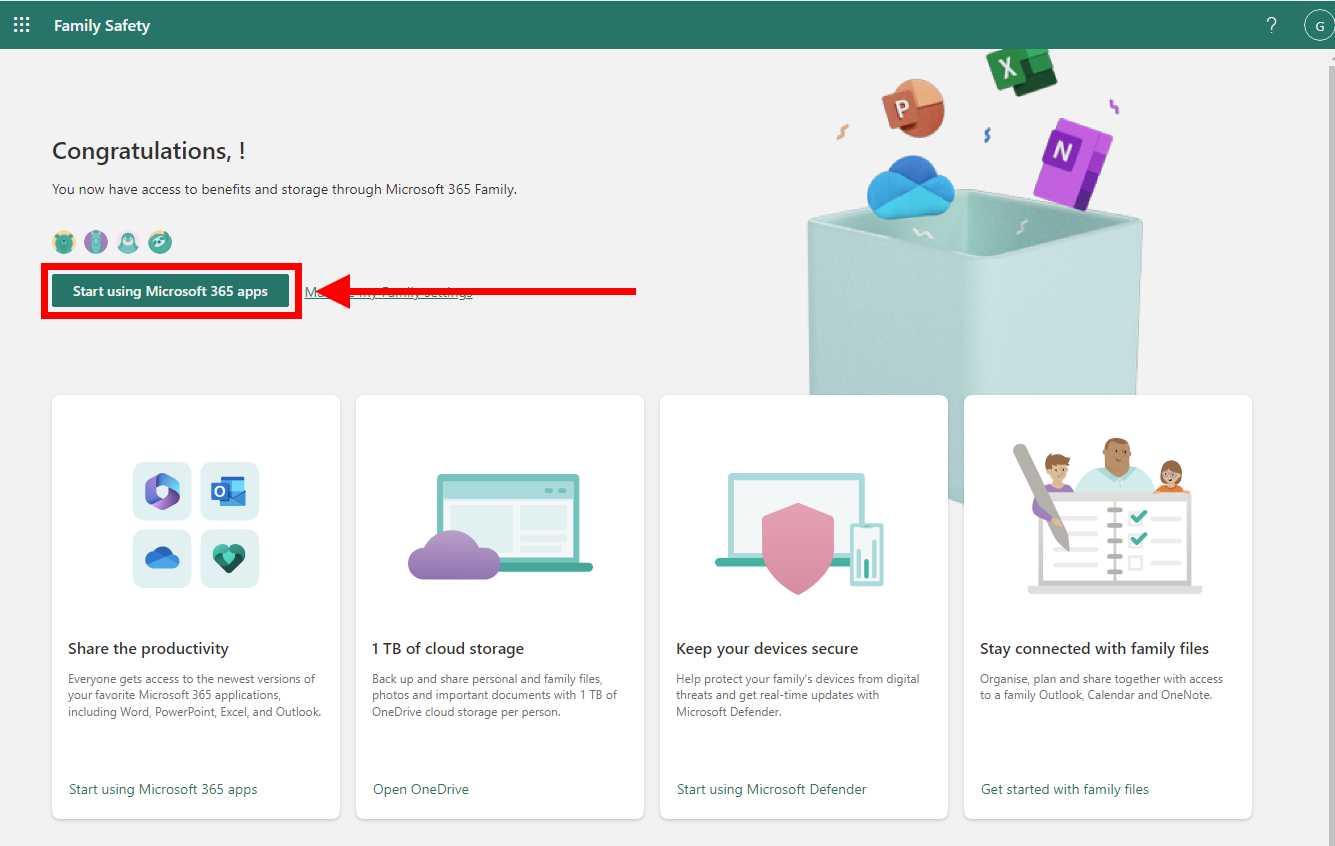Click the purple family member avatar
Image resolution: width=1335 pixels, height=846 pixels.
point(96,241)
